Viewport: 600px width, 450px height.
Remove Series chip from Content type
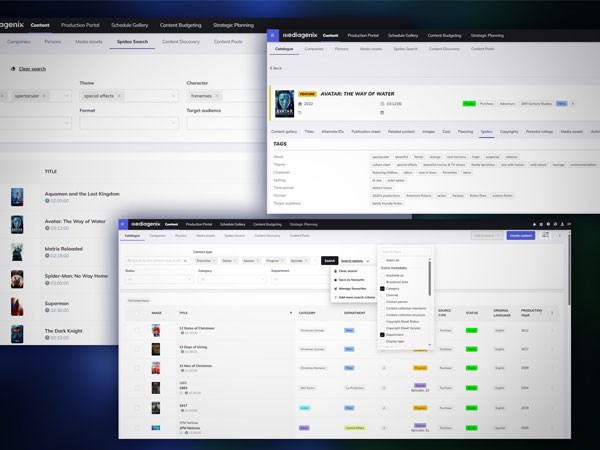[235, 261]
